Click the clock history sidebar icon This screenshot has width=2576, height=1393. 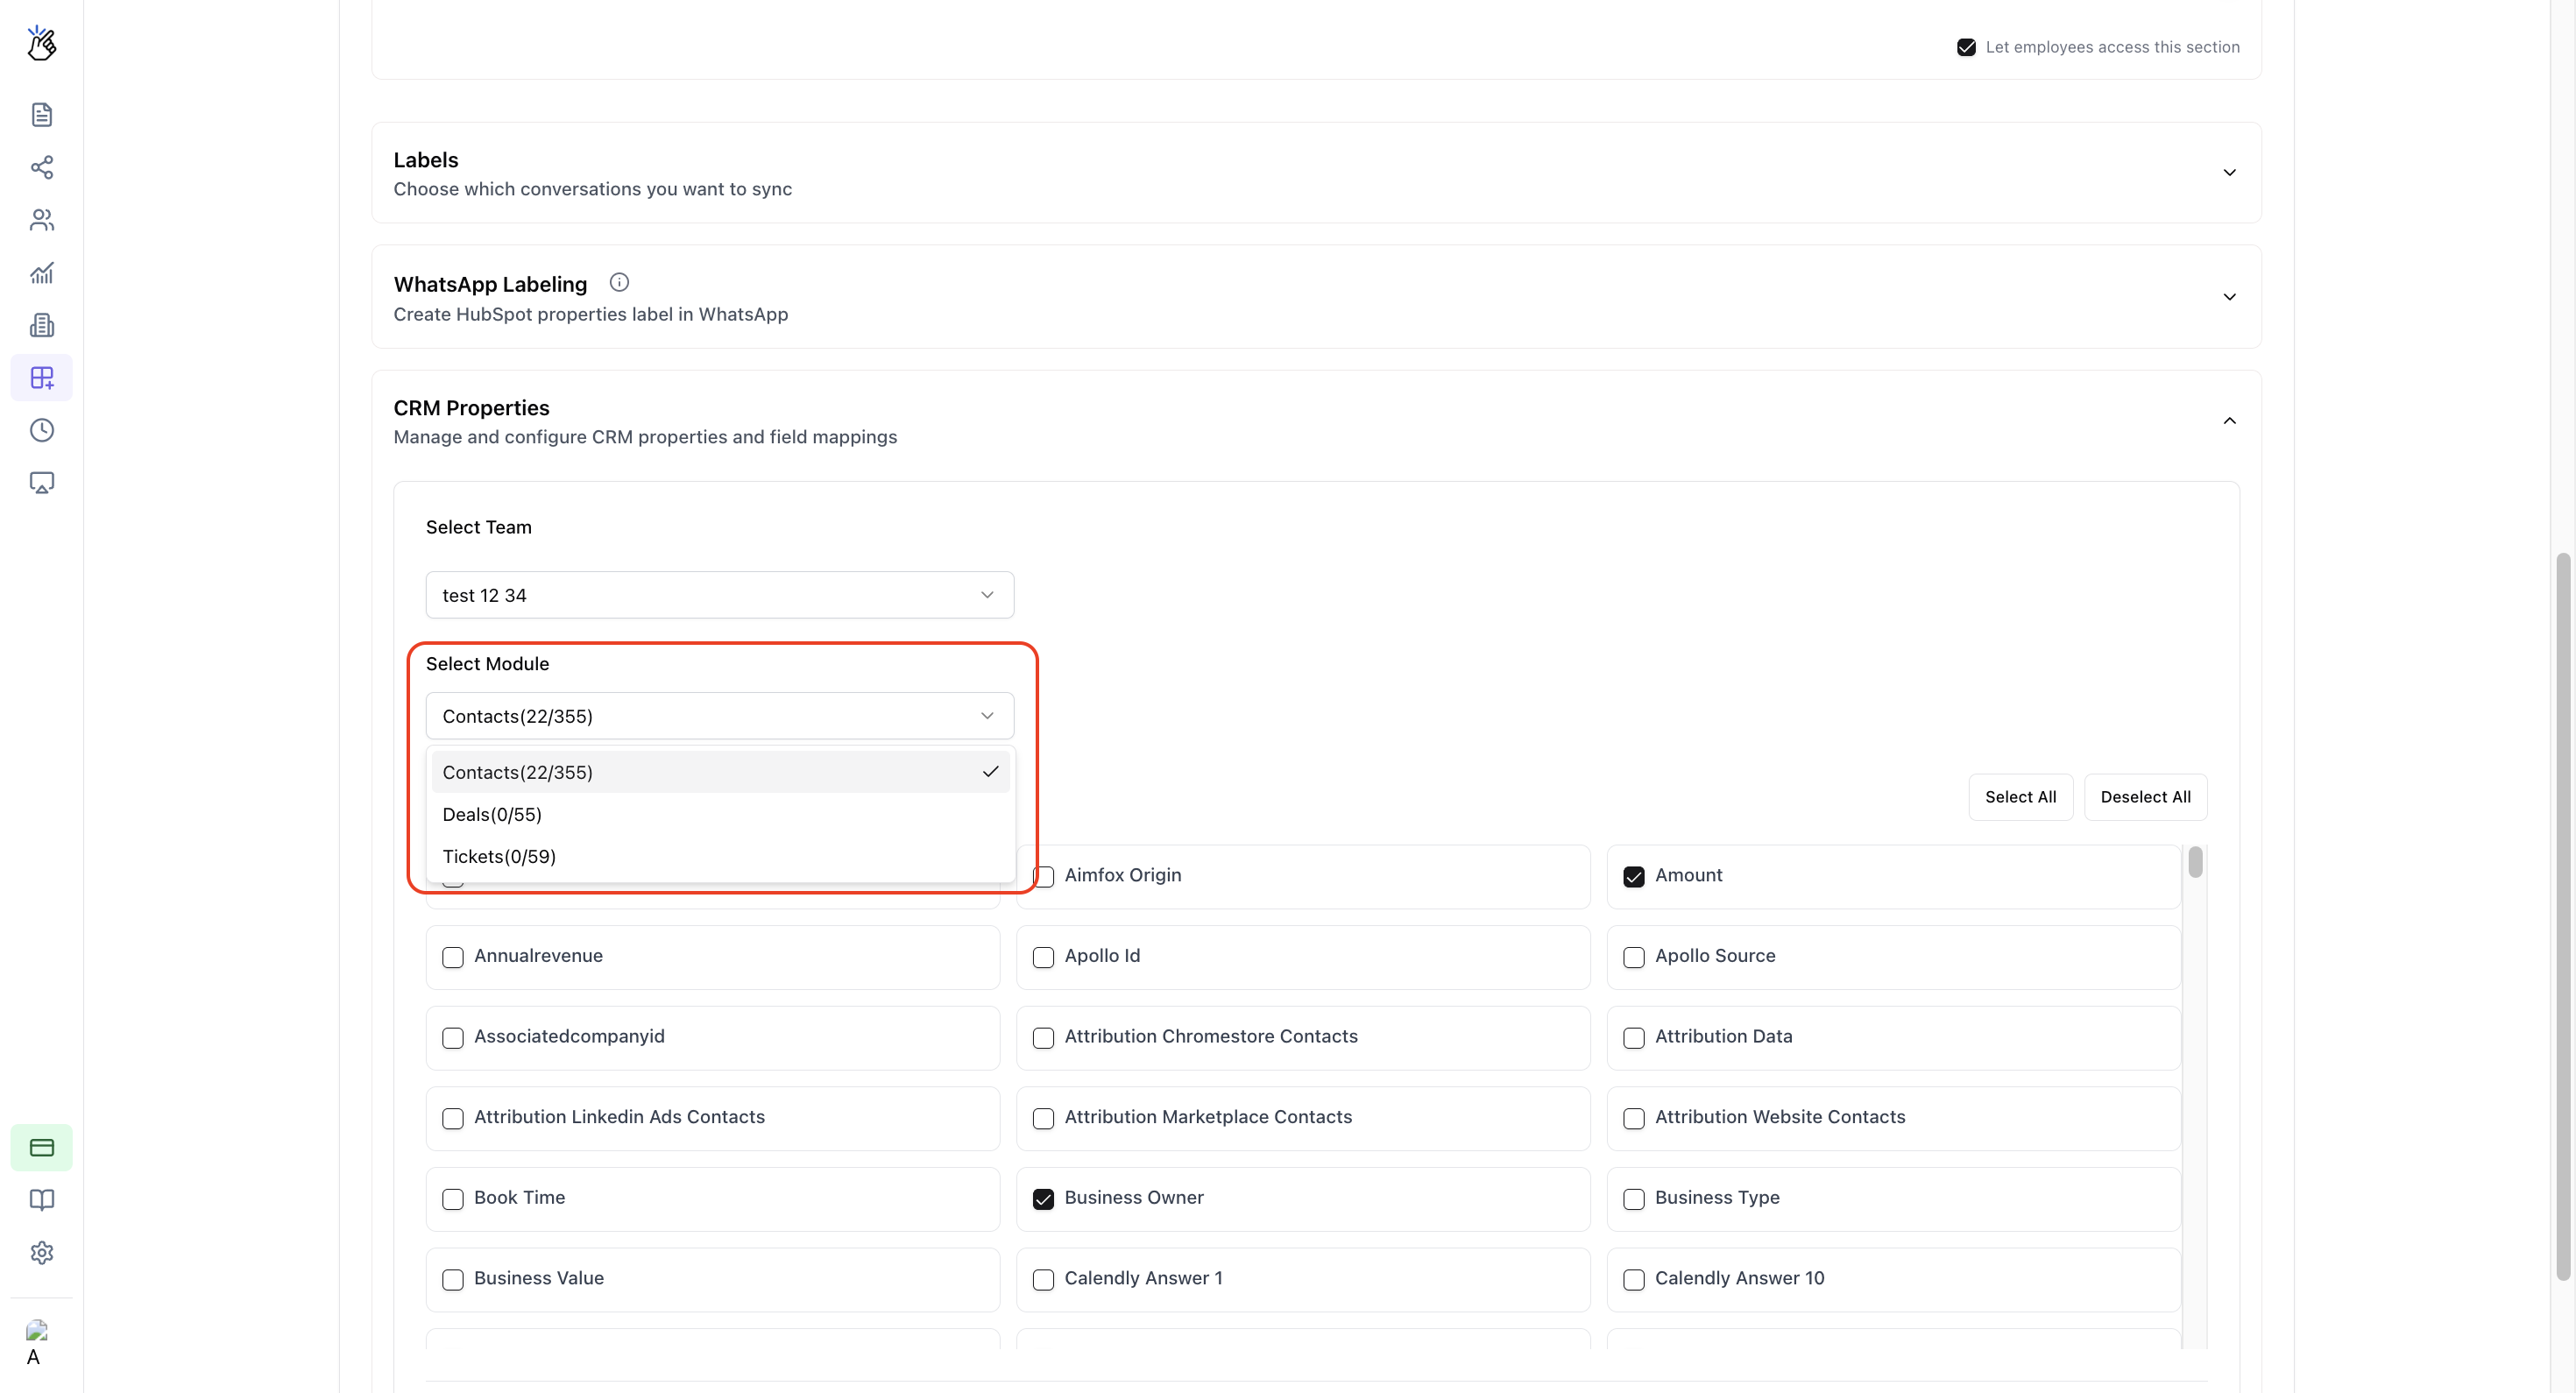coord(41,430)
